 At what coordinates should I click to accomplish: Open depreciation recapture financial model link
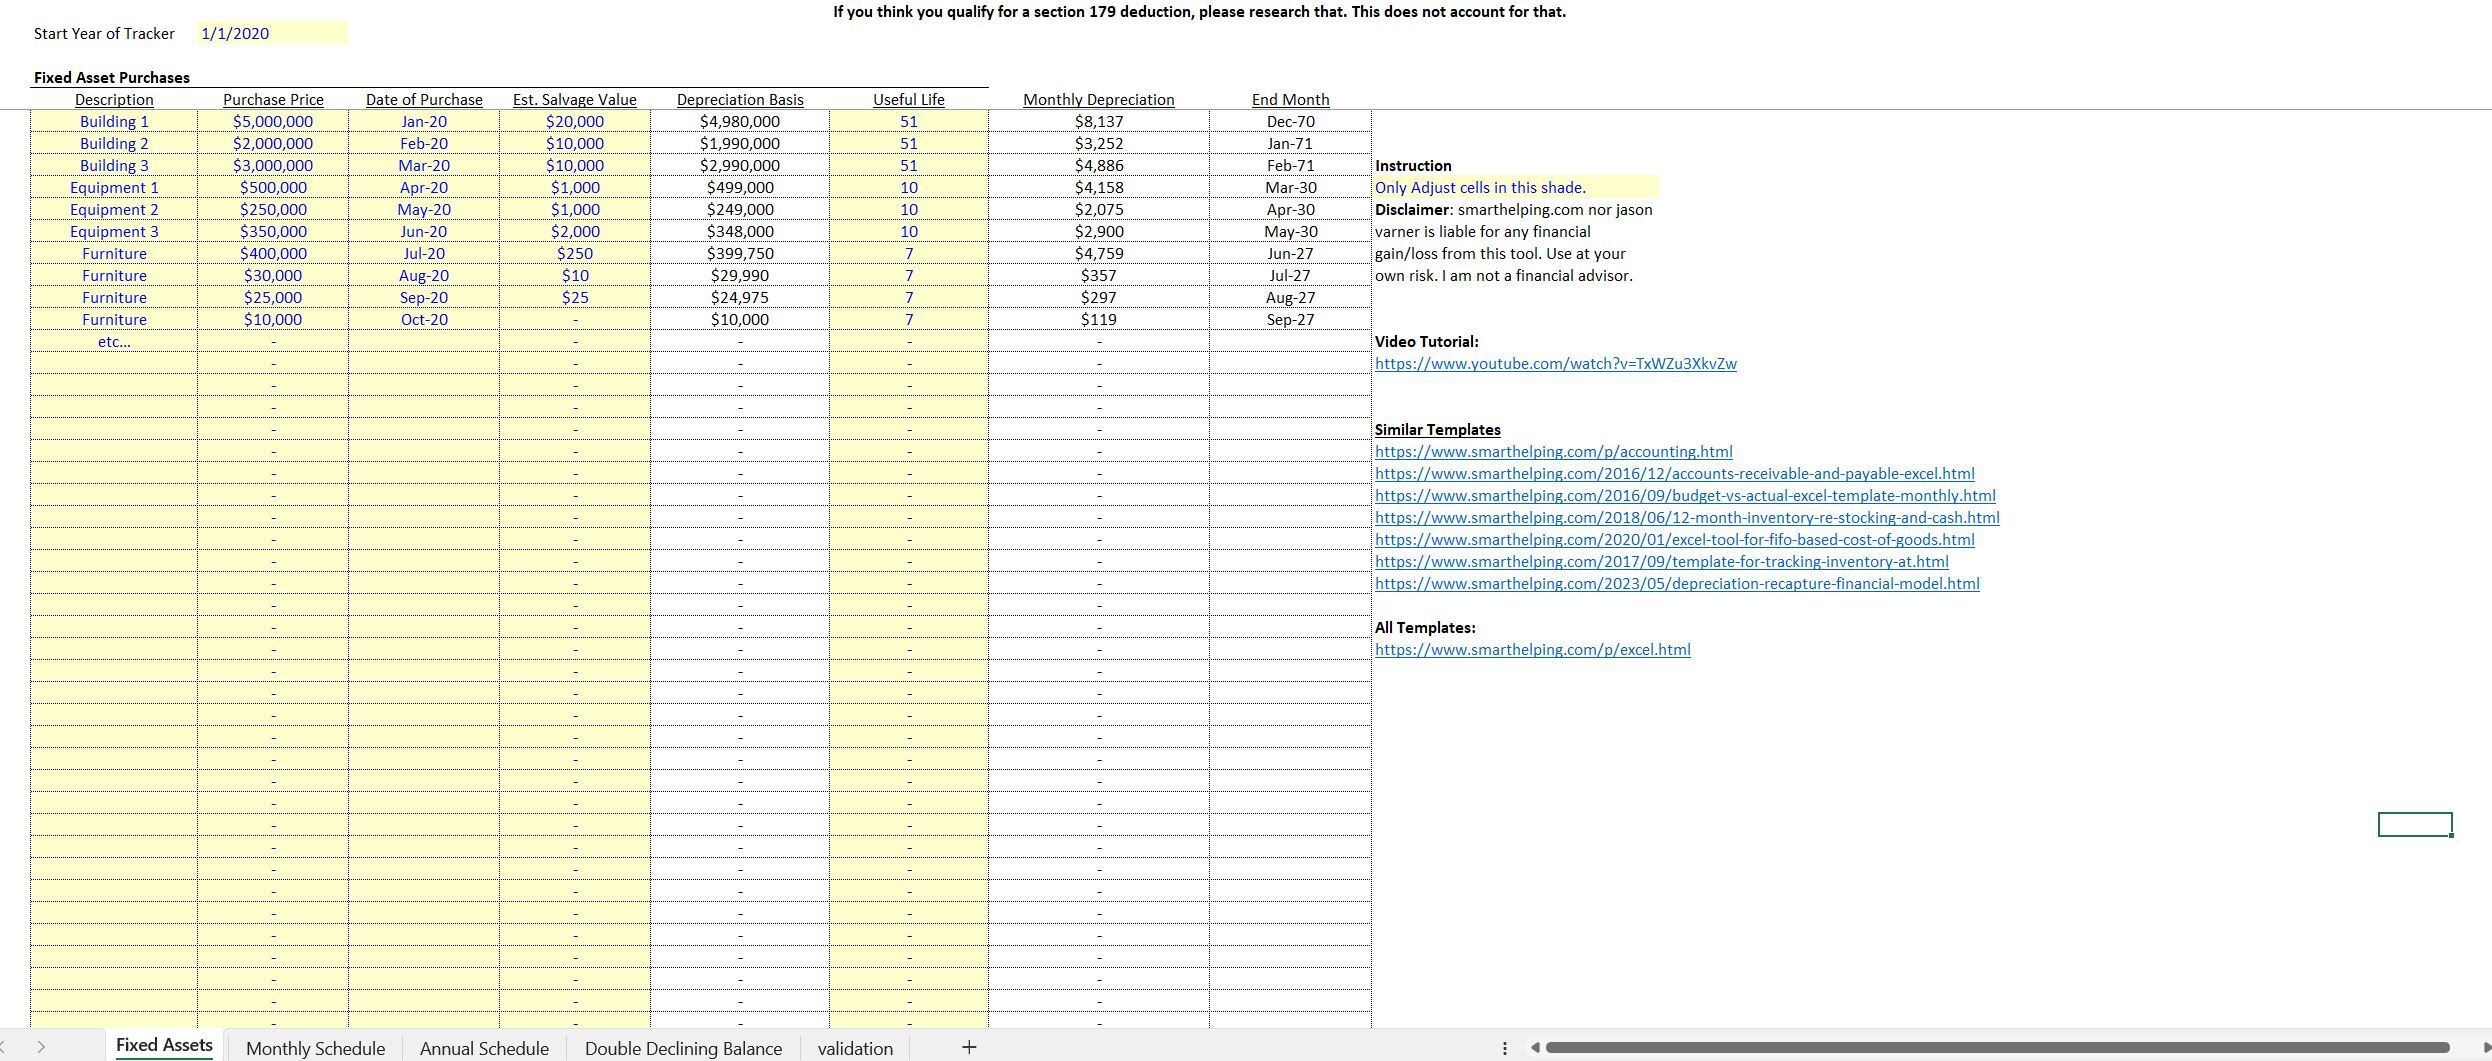[1677, 584]
